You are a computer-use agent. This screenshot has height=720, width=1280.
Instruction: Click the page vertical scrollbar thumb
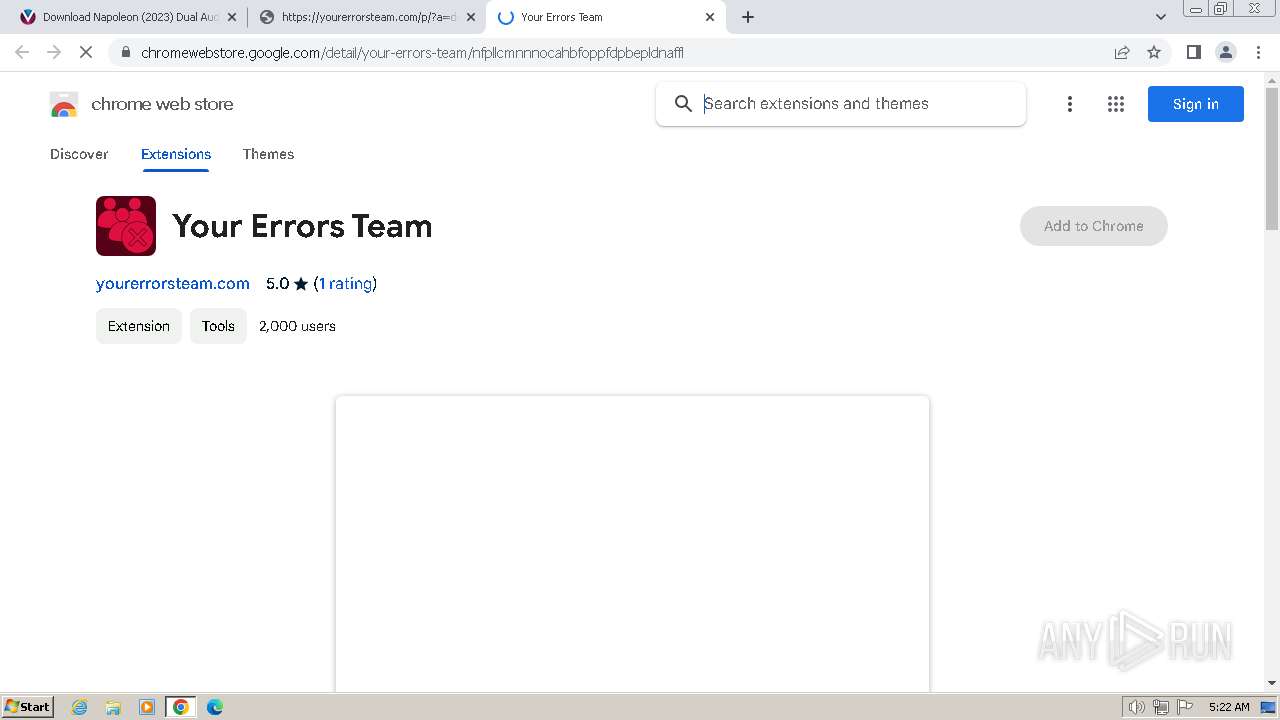tap(1272, 158)
